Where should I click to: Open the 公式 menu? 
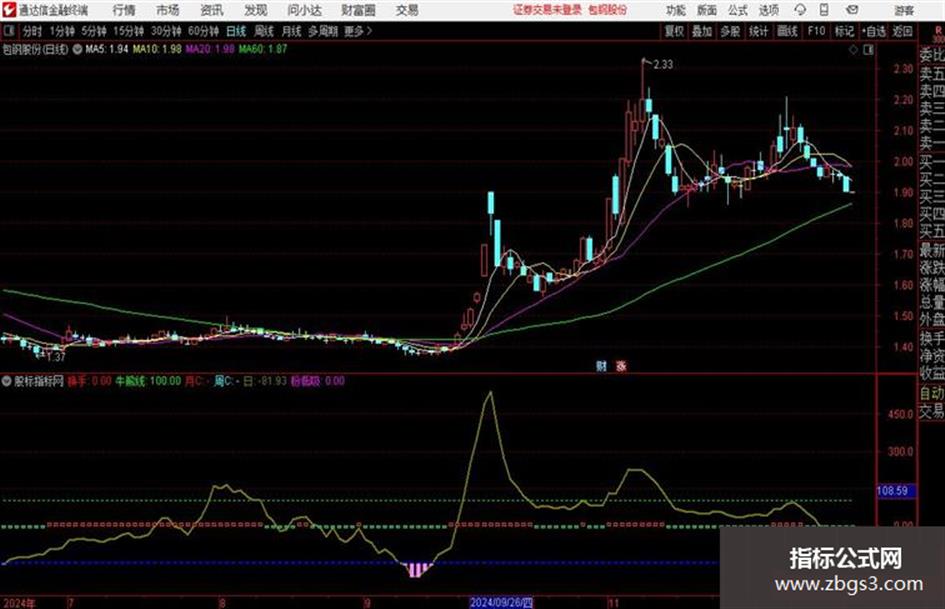737,10
